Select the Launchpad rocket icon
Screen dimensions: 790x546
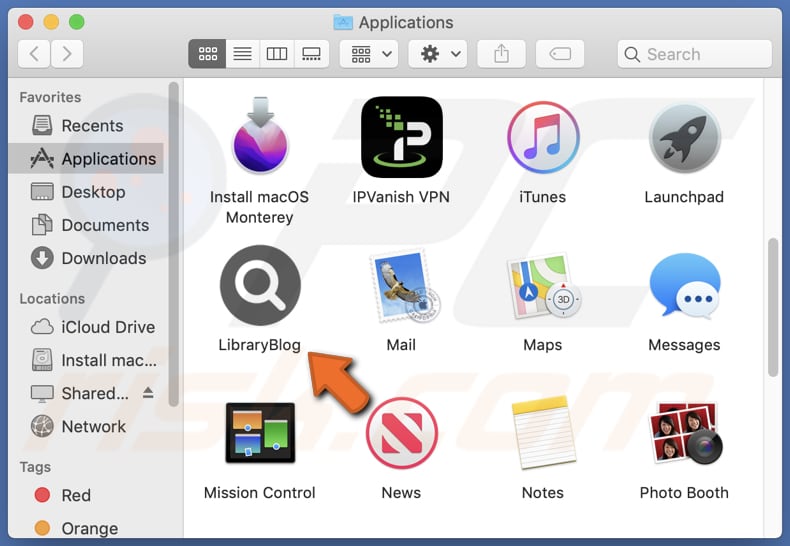pyautogui.click(x=684, y=138)
